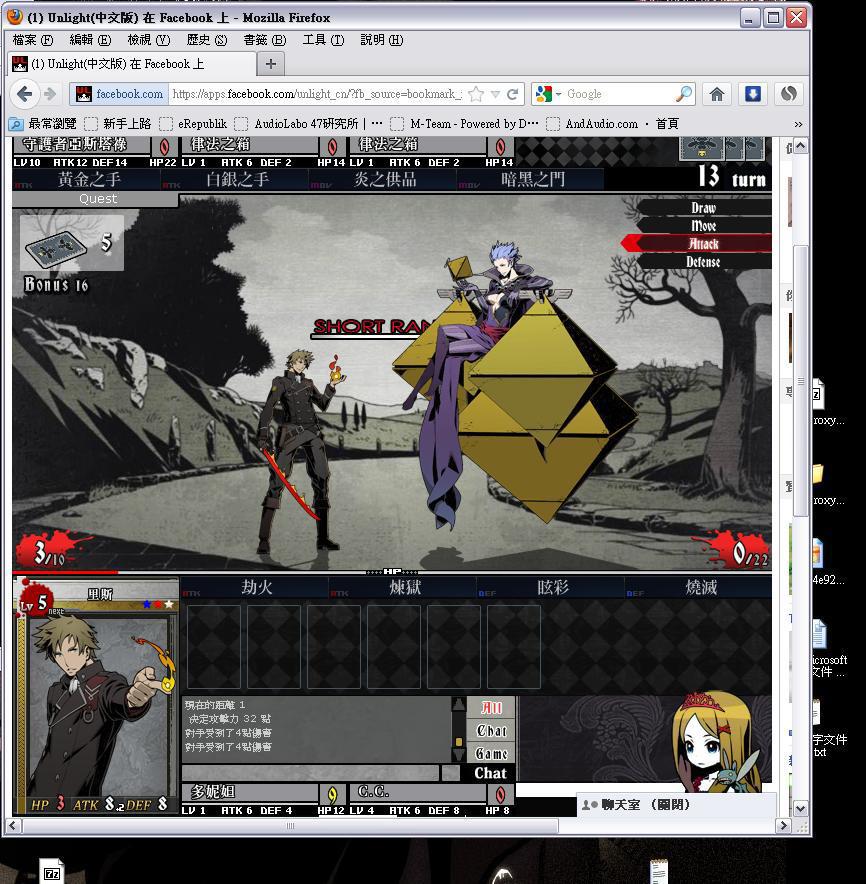Screen dimensions: 866x884
Task: Click the Firefox forward arrow button
Action: [50, 94]
